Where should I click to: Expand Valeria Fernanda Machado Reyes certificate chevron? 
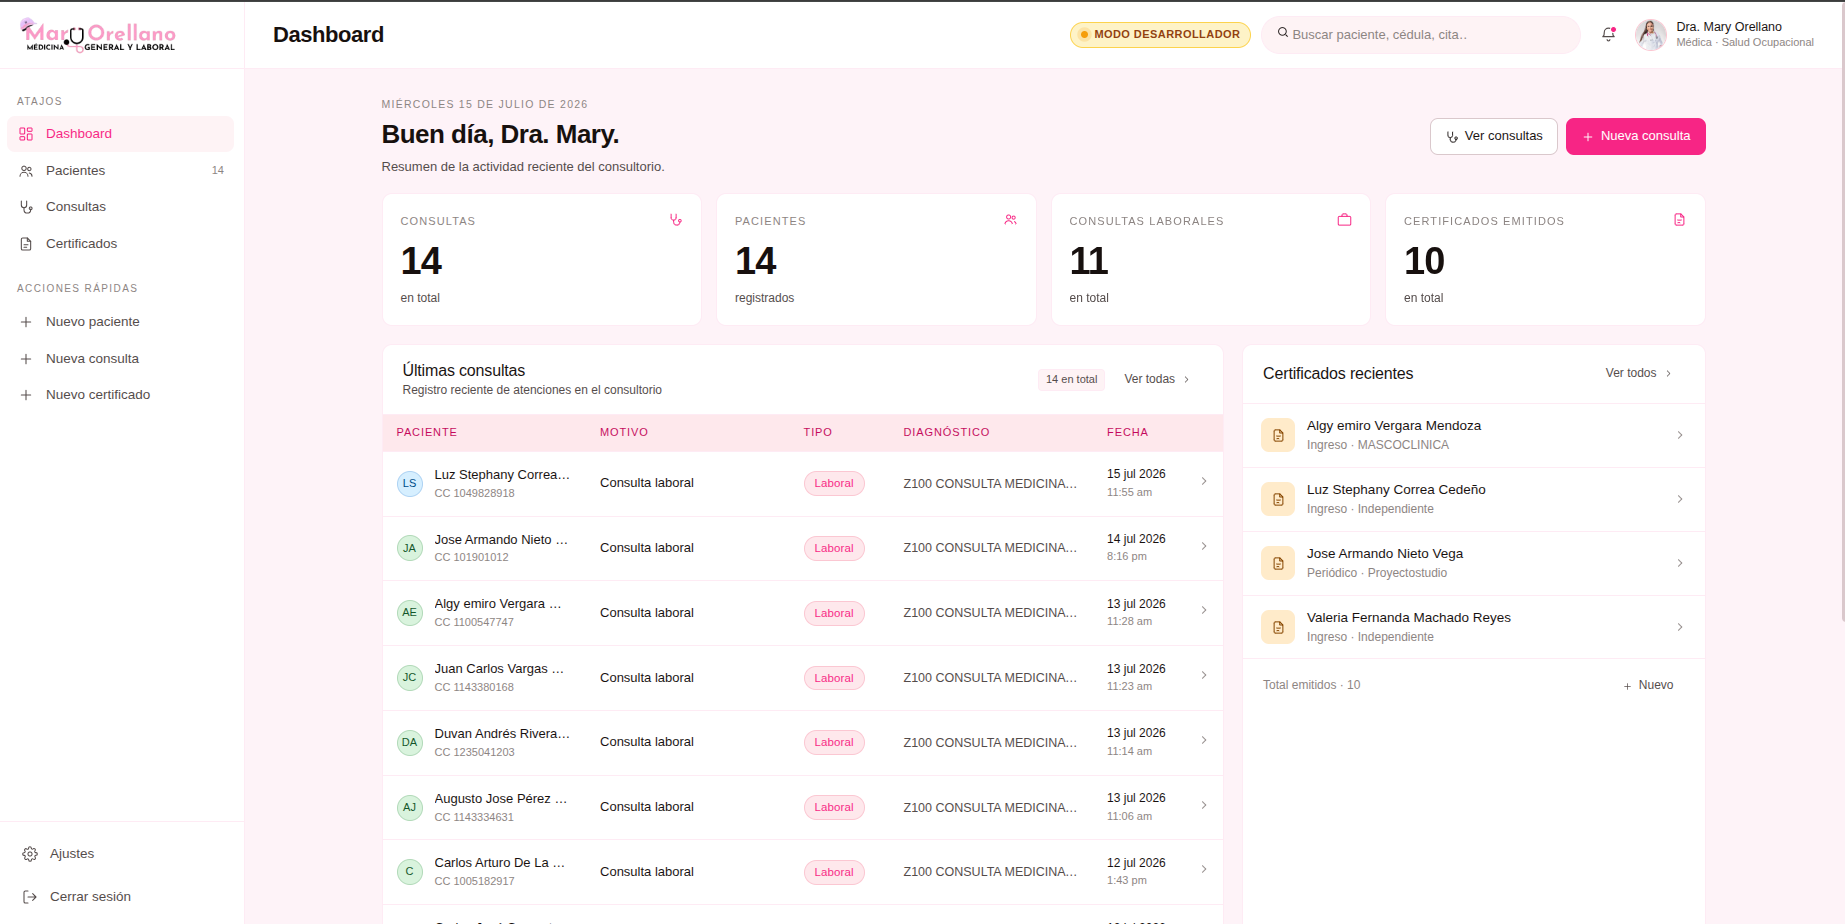[1680, 627]
